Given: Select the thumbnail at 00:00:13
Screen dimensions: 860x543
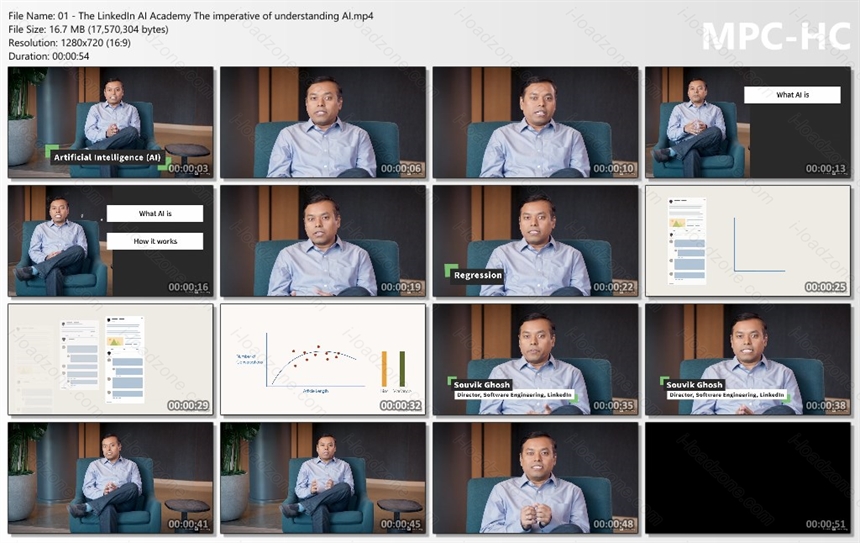Looking at the screenshot, I should 748,122.
